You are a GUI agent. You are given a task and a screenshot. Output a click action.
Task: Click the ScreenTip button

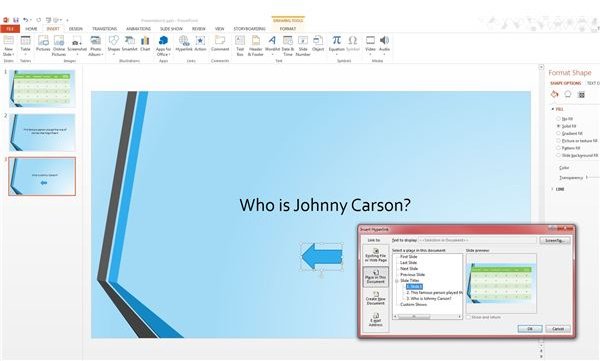tap(555, 240)
